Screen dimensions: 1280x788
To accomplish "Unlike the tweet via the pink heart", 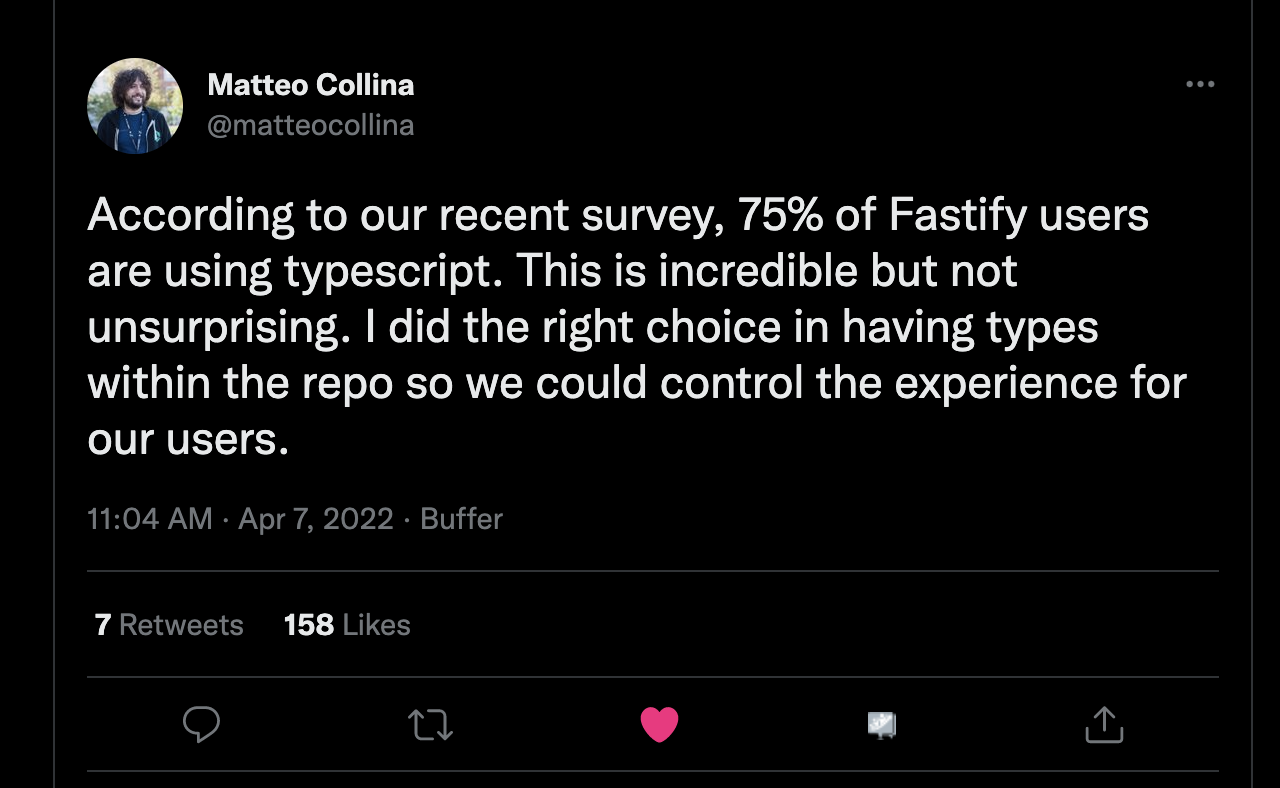I will click(x=660, y=724).
